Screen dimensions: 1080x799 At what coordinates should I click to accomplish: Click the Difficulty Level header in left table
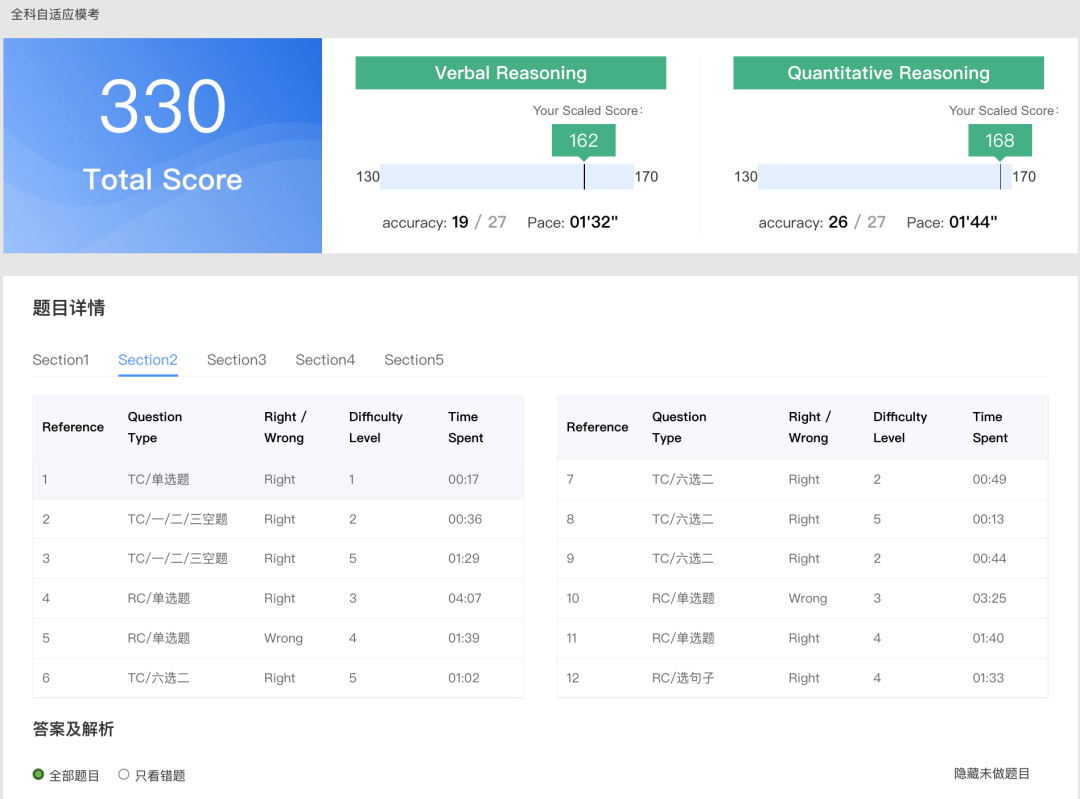[375, 427]
